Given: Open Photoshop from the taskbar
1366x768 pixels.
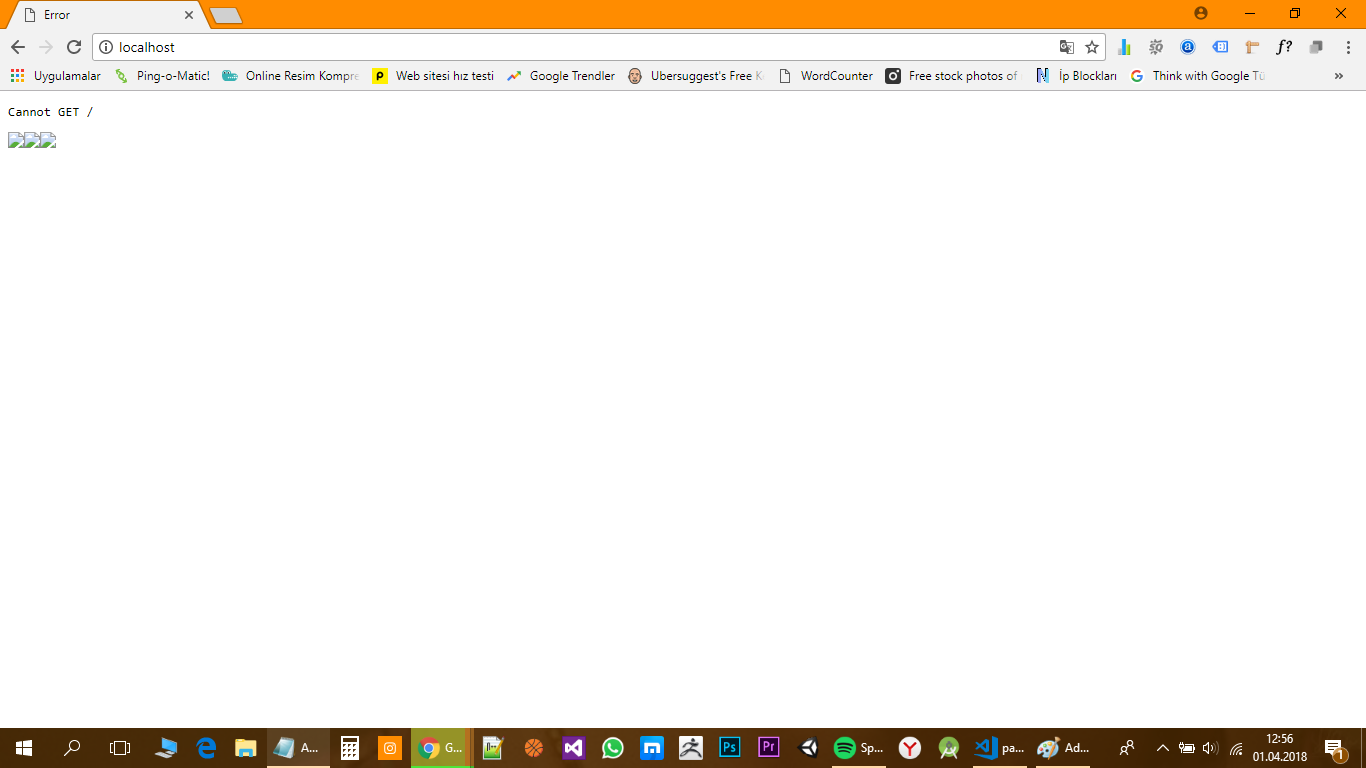Looking at the screenshot, I should coord(729,747).
